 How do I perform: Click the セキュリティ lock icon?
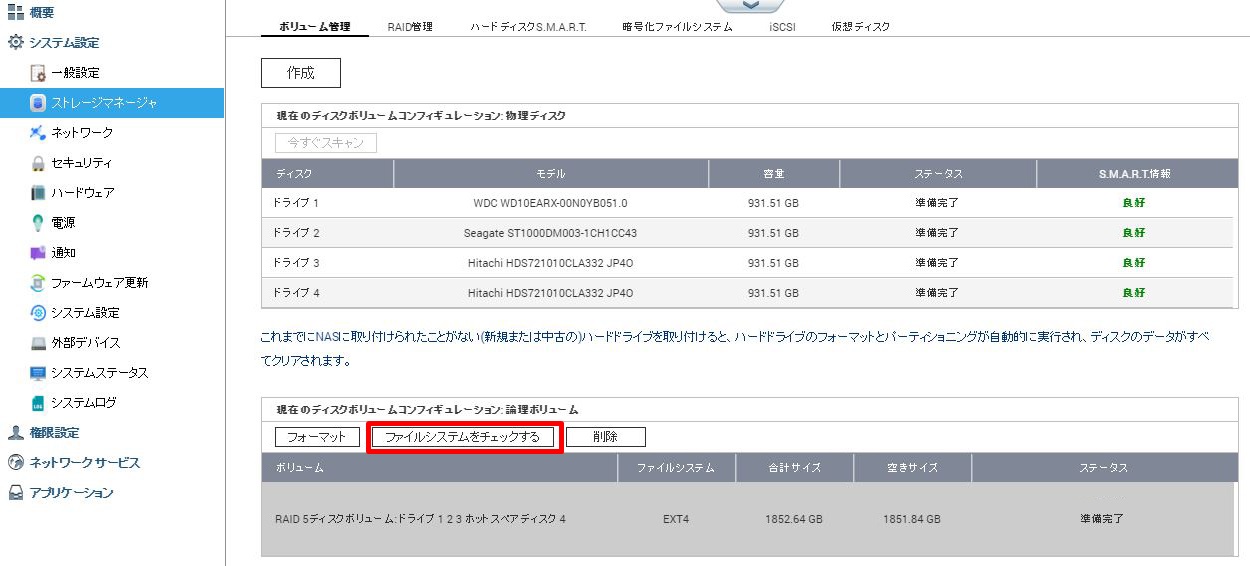38,163
